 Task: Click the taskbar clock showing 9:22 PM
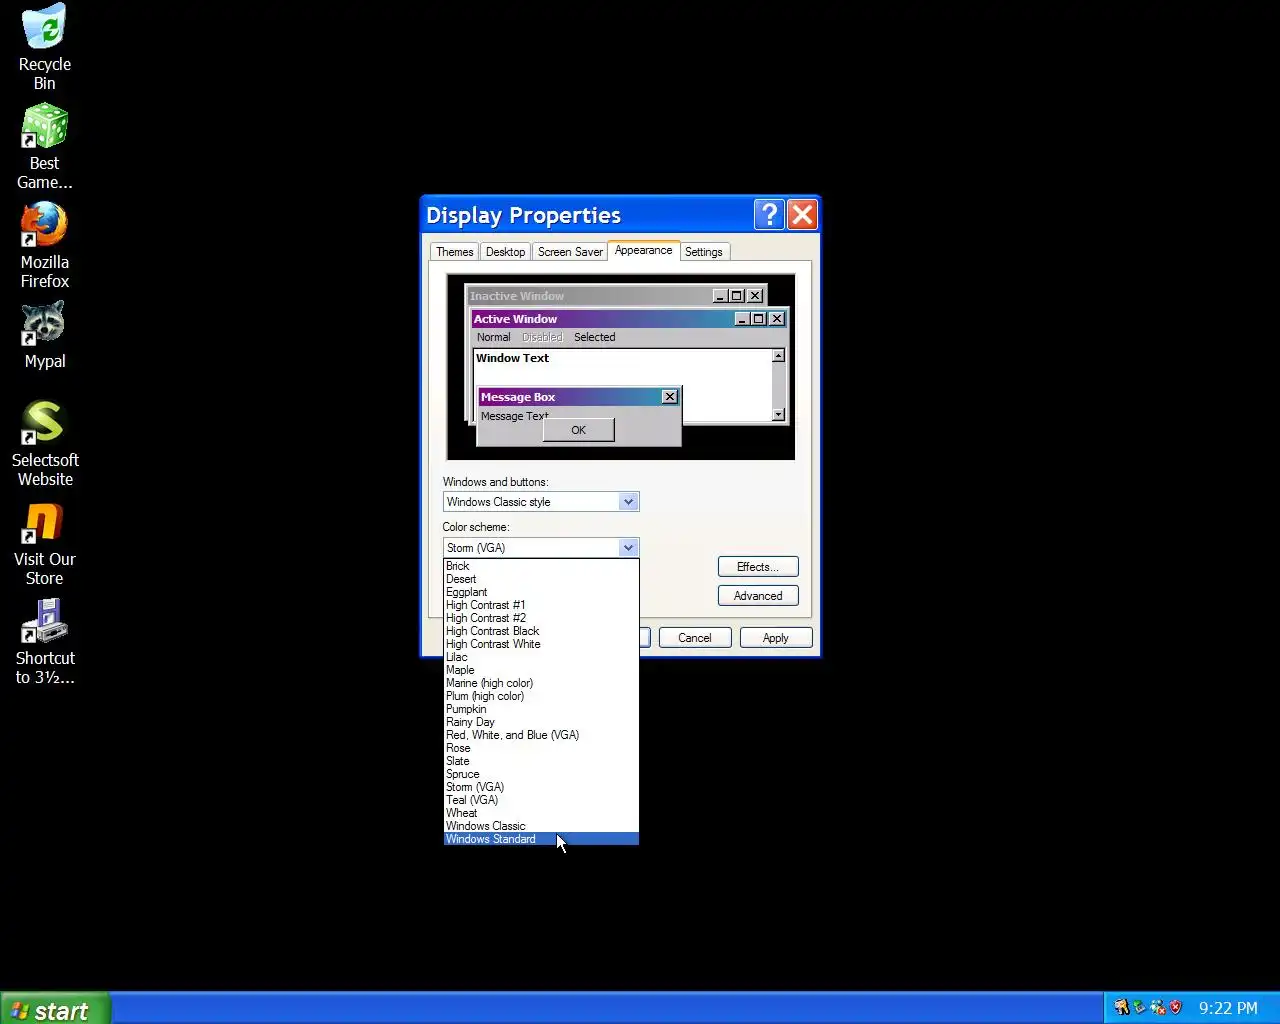click(x=1228, y=1008)
